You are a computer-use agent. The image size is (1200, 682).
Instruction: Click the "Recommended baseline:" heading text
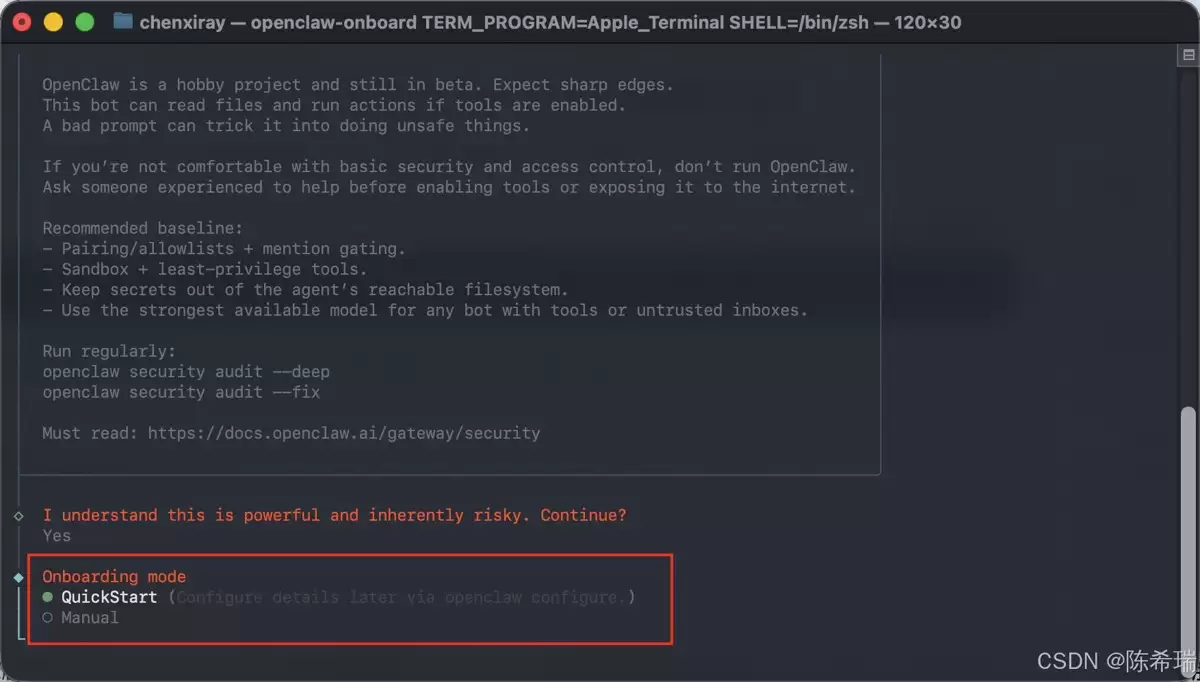click(x=143, y=229)
